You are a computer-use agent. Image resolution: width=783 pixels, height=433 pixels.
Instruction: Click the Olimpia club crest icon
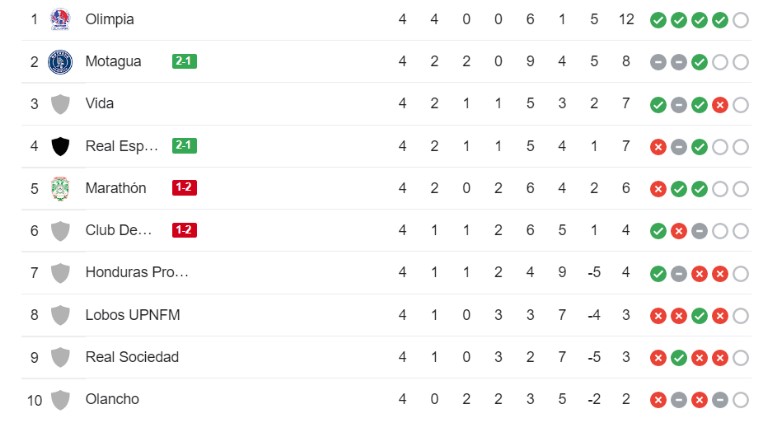pos(60,19)
